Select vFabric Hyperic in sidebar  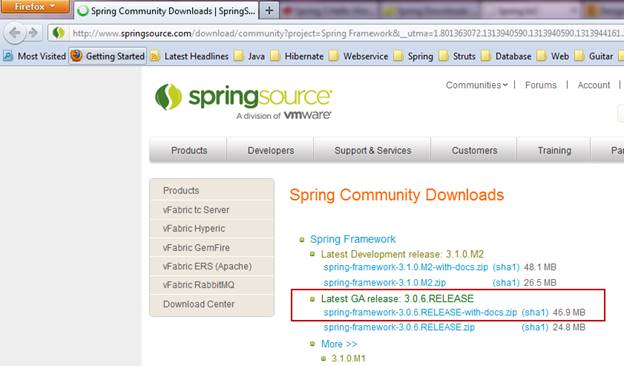point(211,228)
